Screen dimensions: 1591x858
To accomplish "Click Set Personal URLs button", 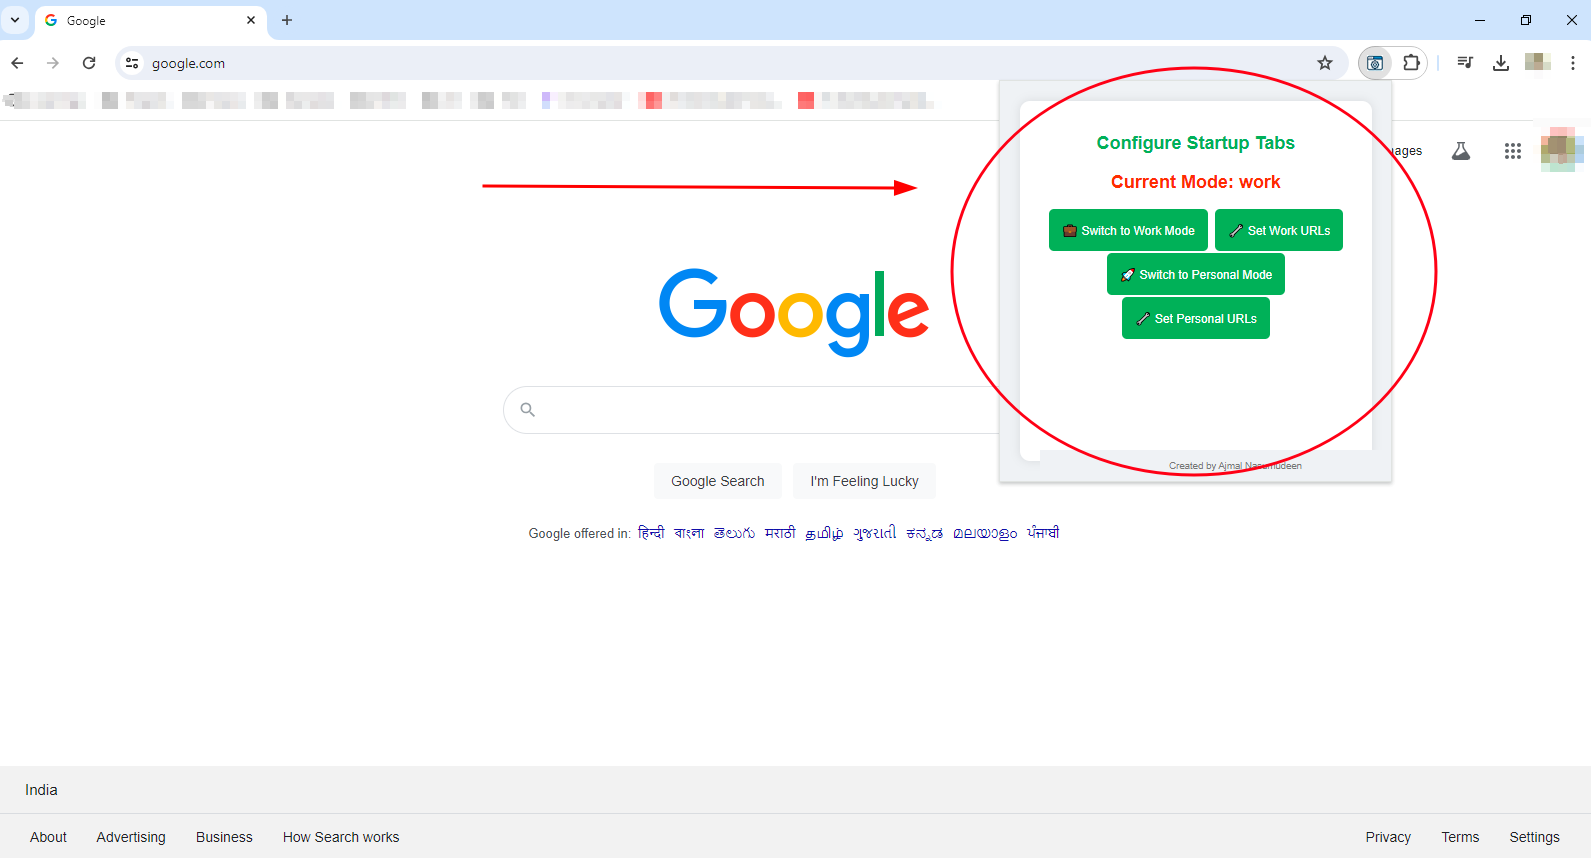I will click(1196, 318).
